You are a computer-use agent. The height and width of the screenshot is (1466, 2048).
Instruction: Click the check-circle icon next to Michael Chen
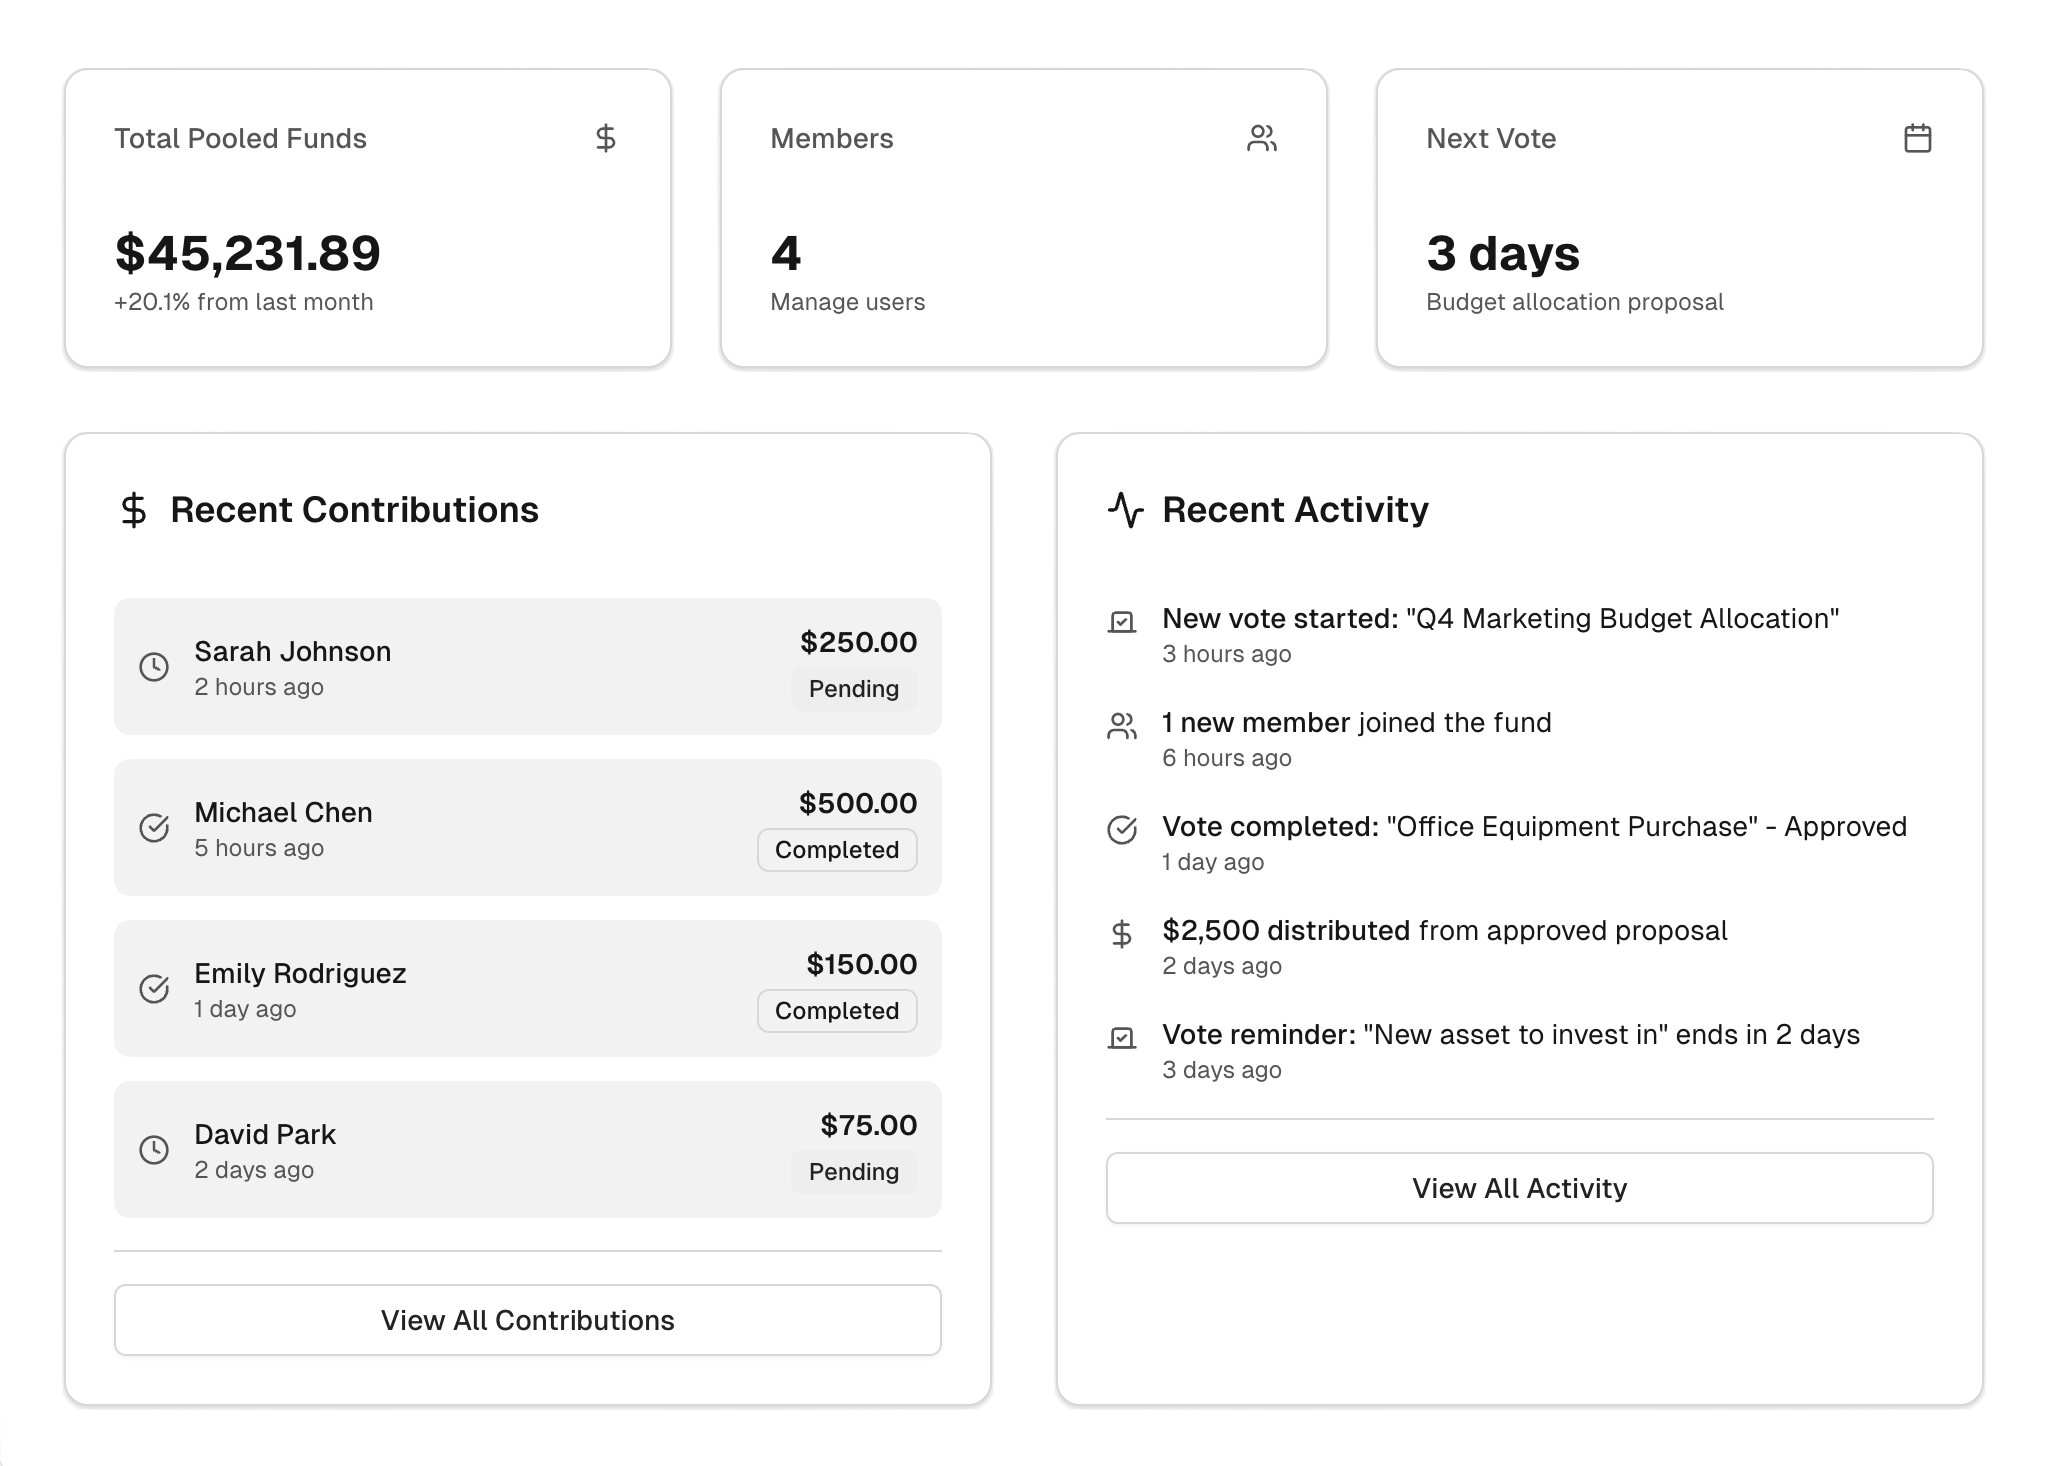(x=154, y=828)
